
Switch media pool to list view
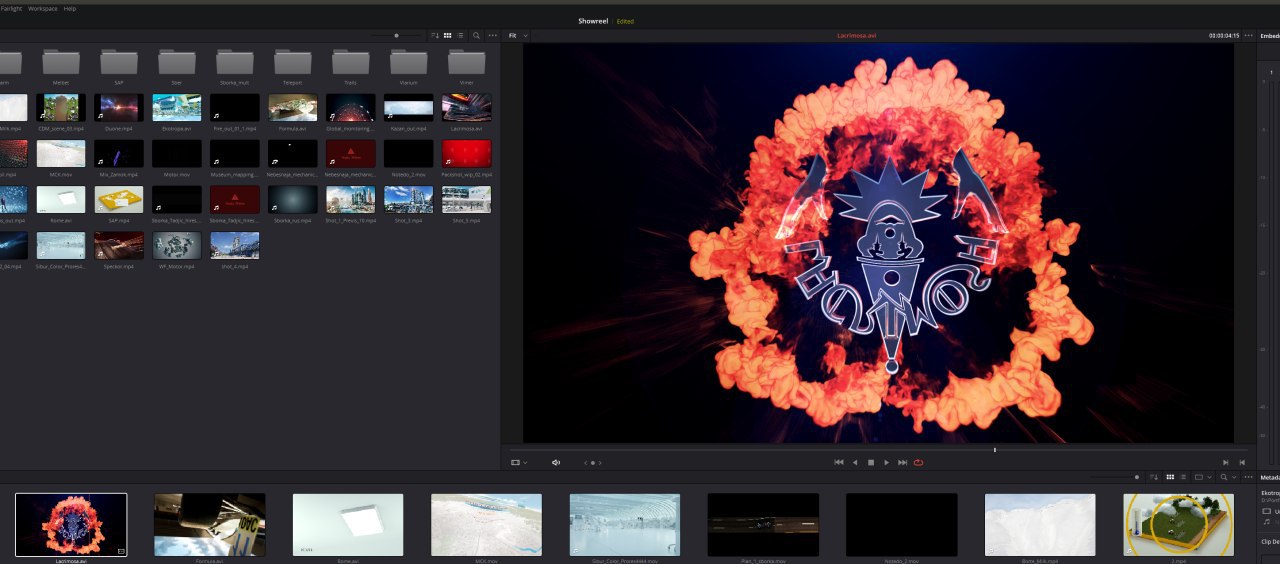tap(460, 35)
